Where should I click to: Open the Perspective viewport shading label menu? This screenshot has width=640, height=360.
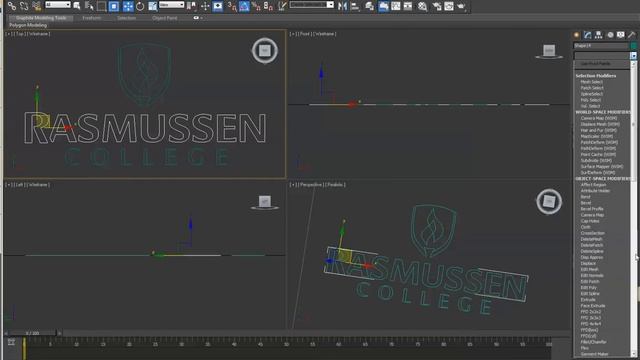[x=335, y=185]
